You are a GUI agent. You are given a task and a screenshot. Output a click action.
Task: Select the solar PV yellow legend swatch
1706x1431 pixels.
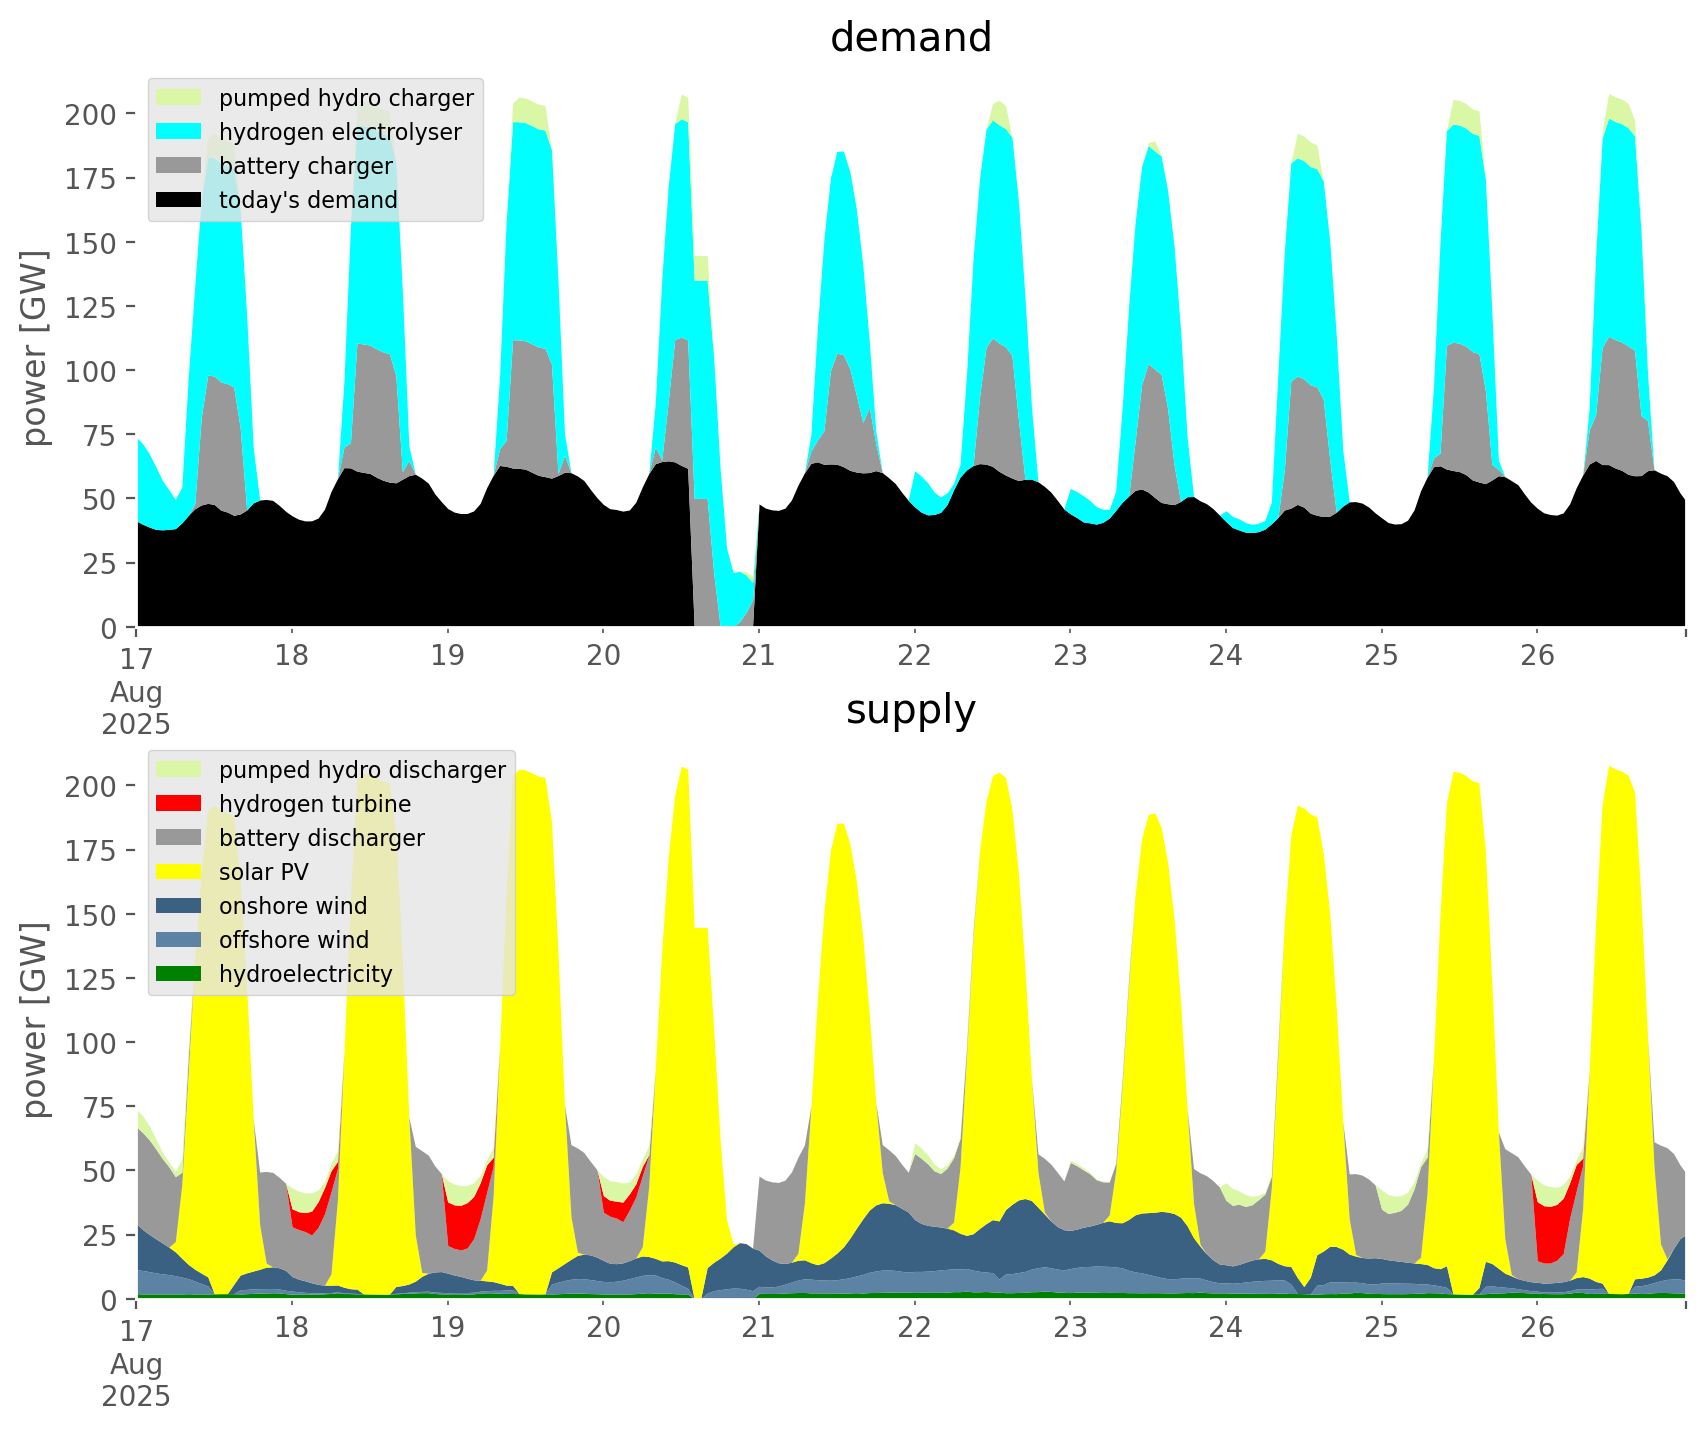coord(180,872)
